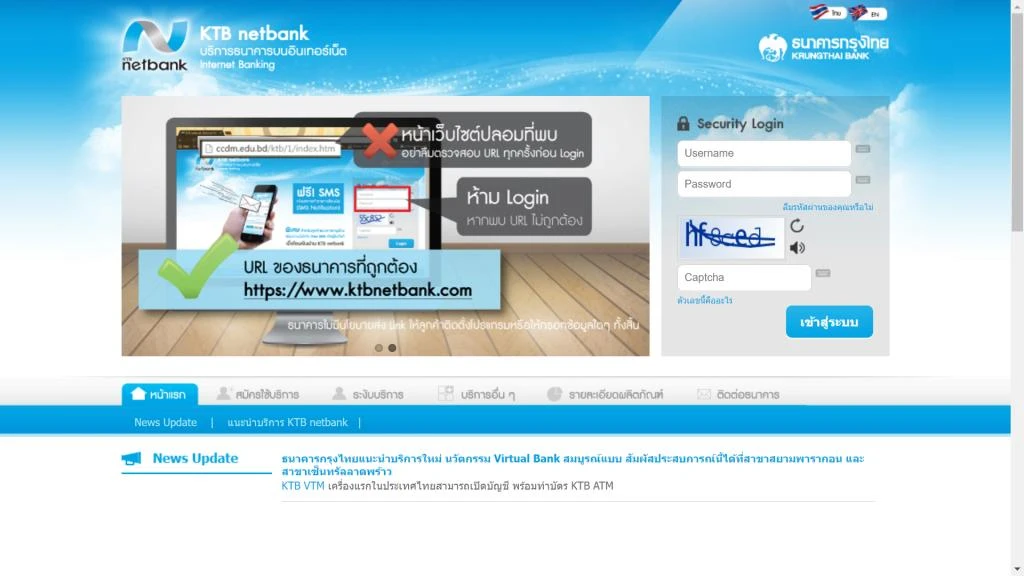This screenshot has width=1024, height=576.
Task: Open the KTB VTM news link
Action: (303, 486)
